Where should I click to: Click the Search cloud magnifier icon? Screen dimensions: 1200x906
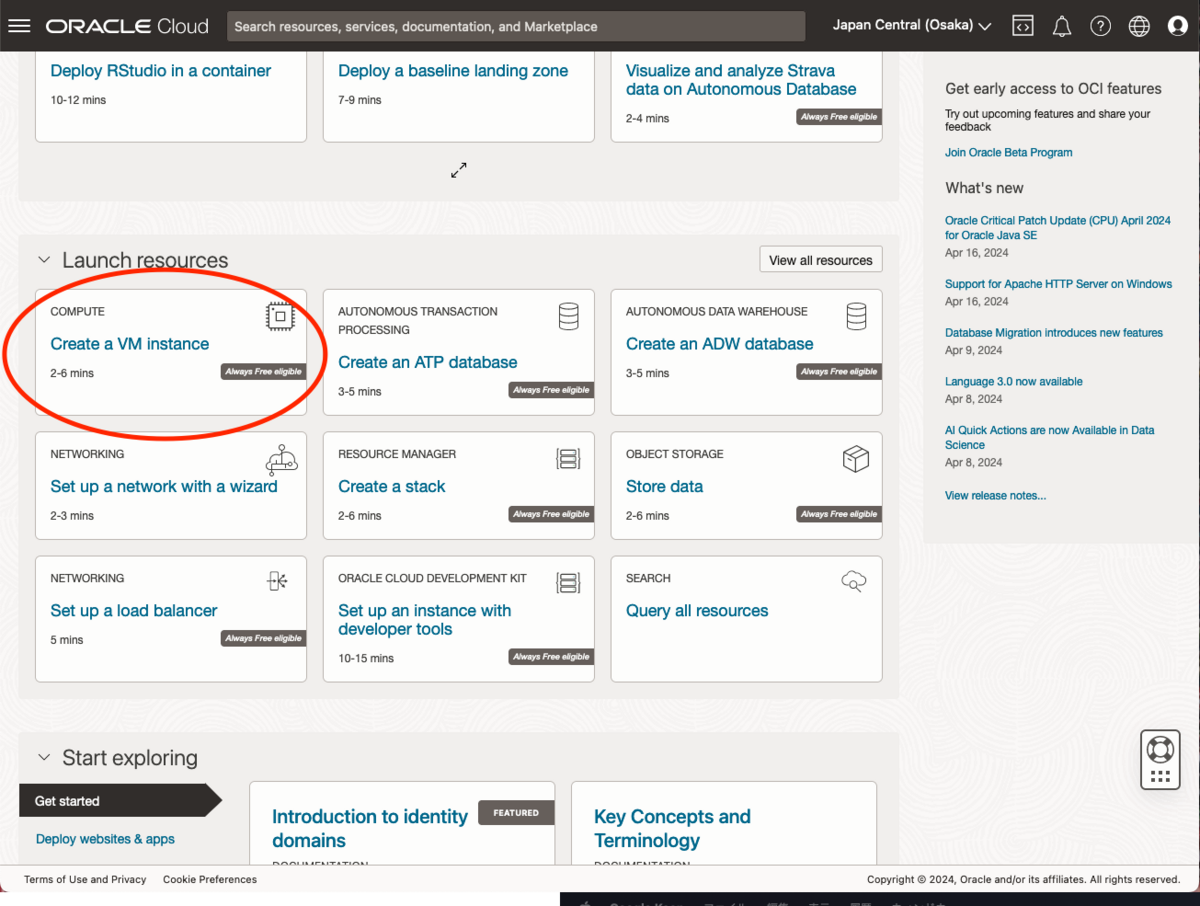[854, 581]
